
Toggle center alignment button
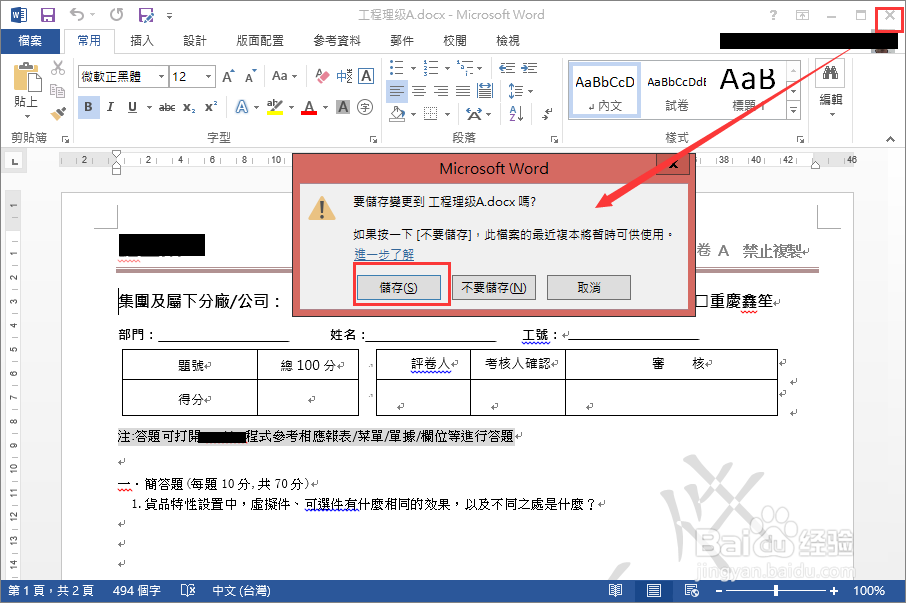tap(419, 91)
